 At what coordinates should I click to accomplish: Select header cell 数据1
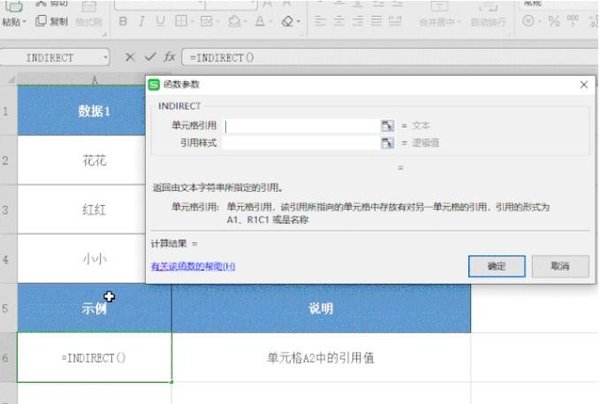coord(82,111)
